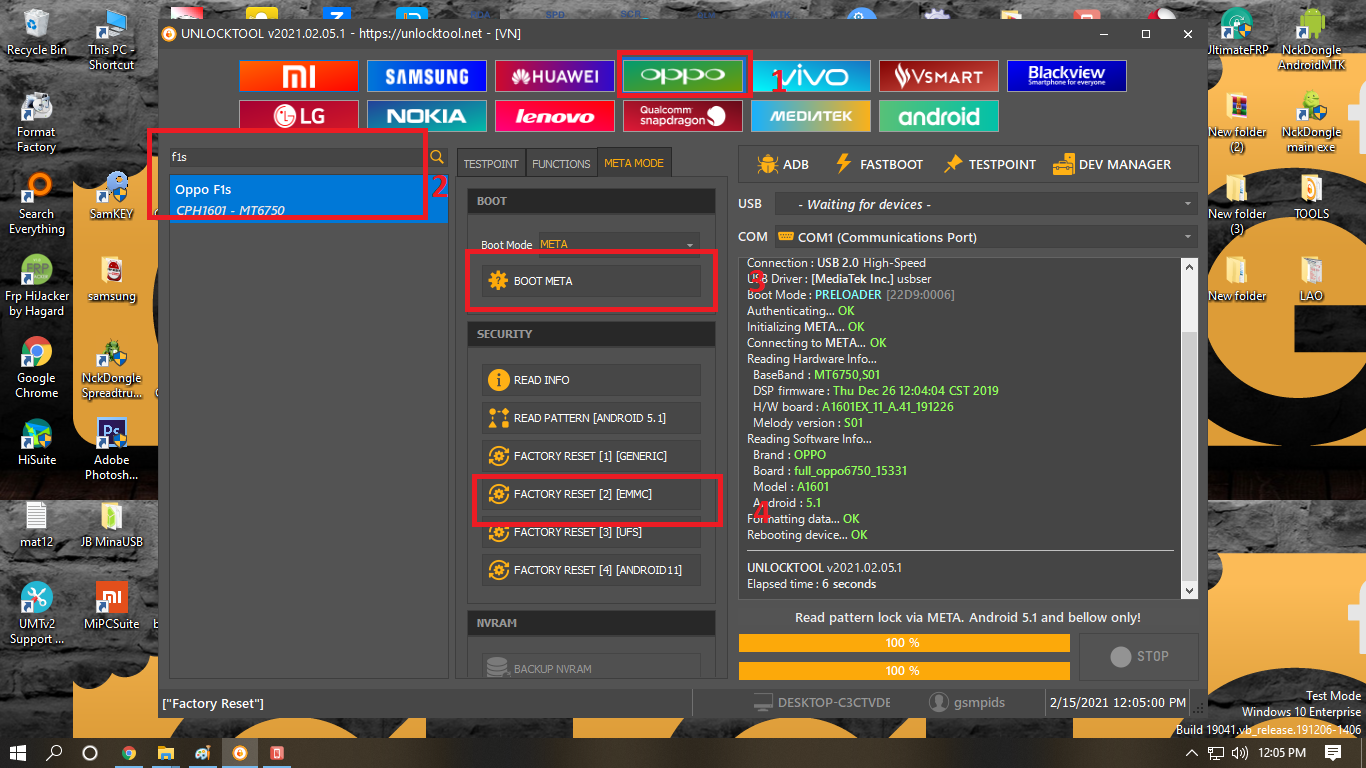Click DESKTOP-C3CTVDE in status bar
This screenshot has width=1366, height=768.
[x=821, y=703]
